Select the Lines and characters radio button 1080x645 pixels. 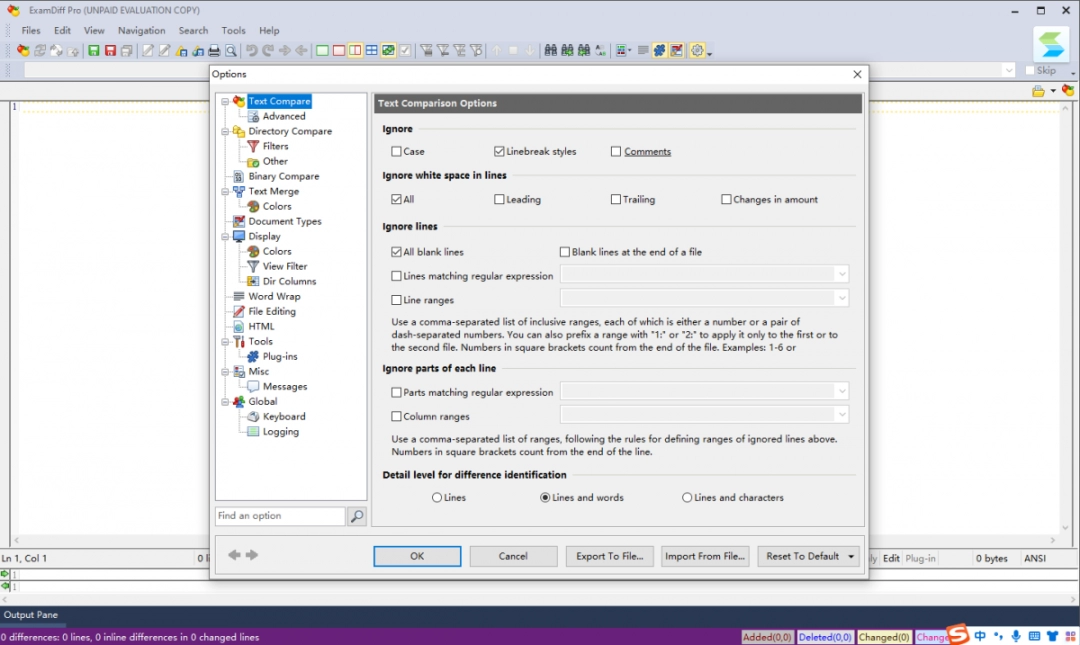[x=687, y=497]
